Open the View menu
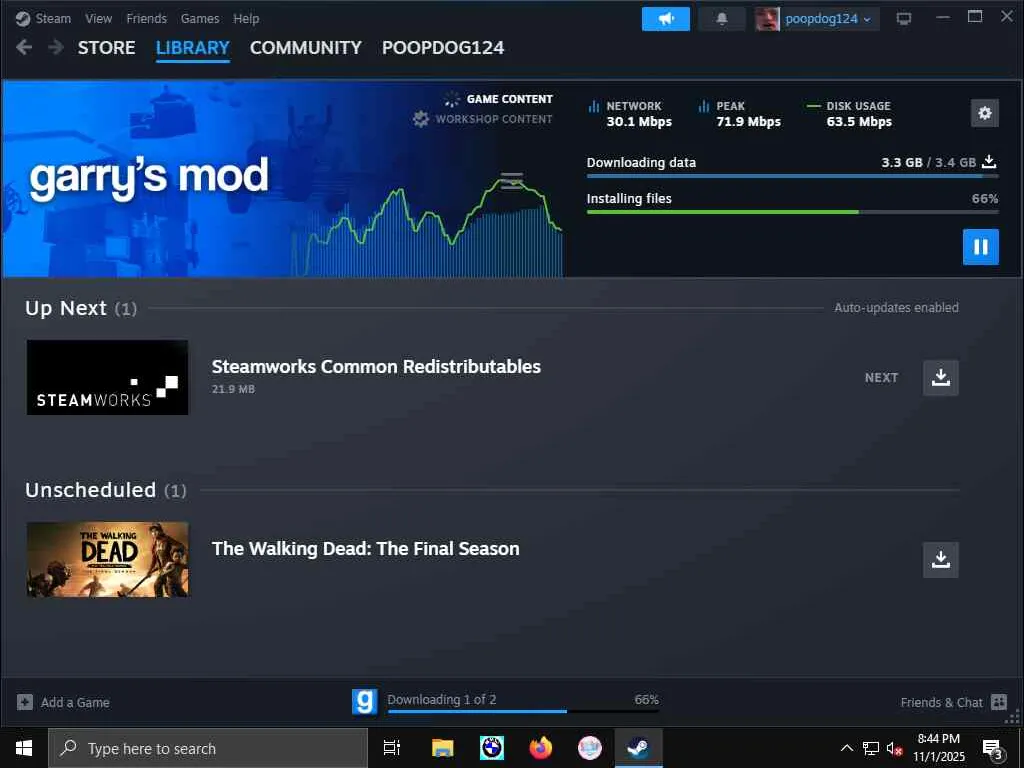The image size is (1024, 768). click(99, 19)
